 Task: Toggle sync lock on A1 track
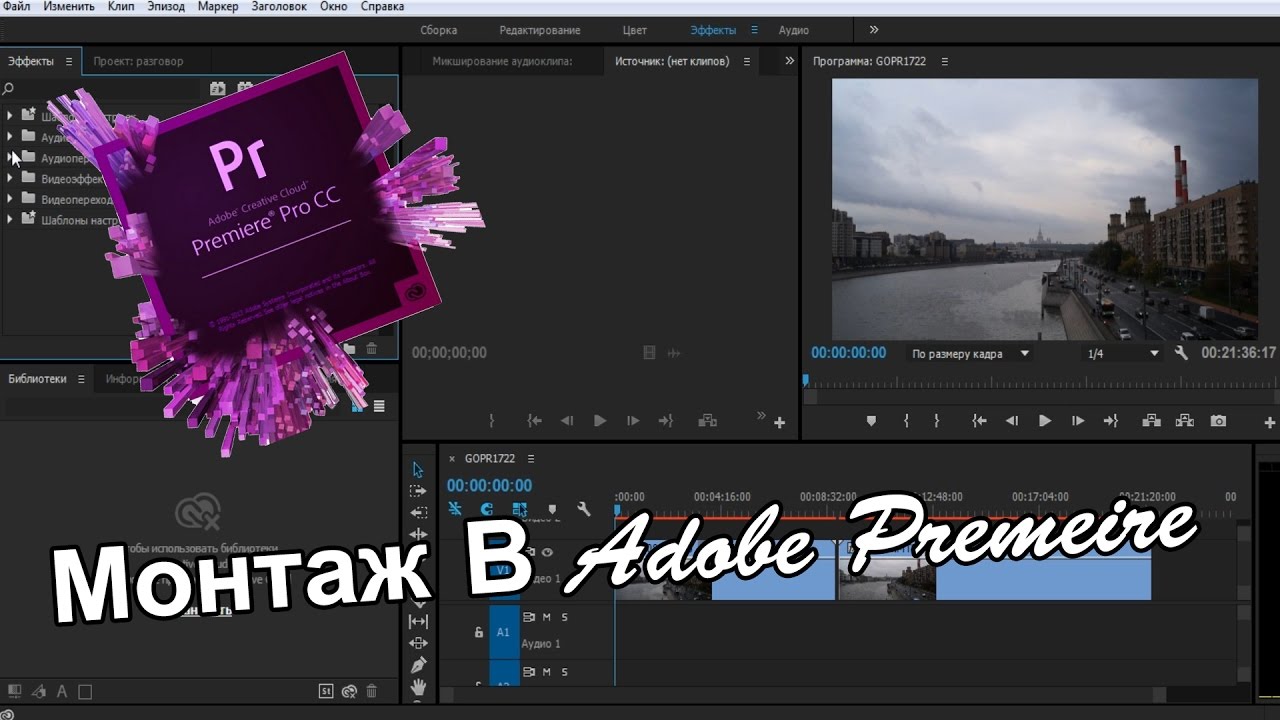coord(528,617)
